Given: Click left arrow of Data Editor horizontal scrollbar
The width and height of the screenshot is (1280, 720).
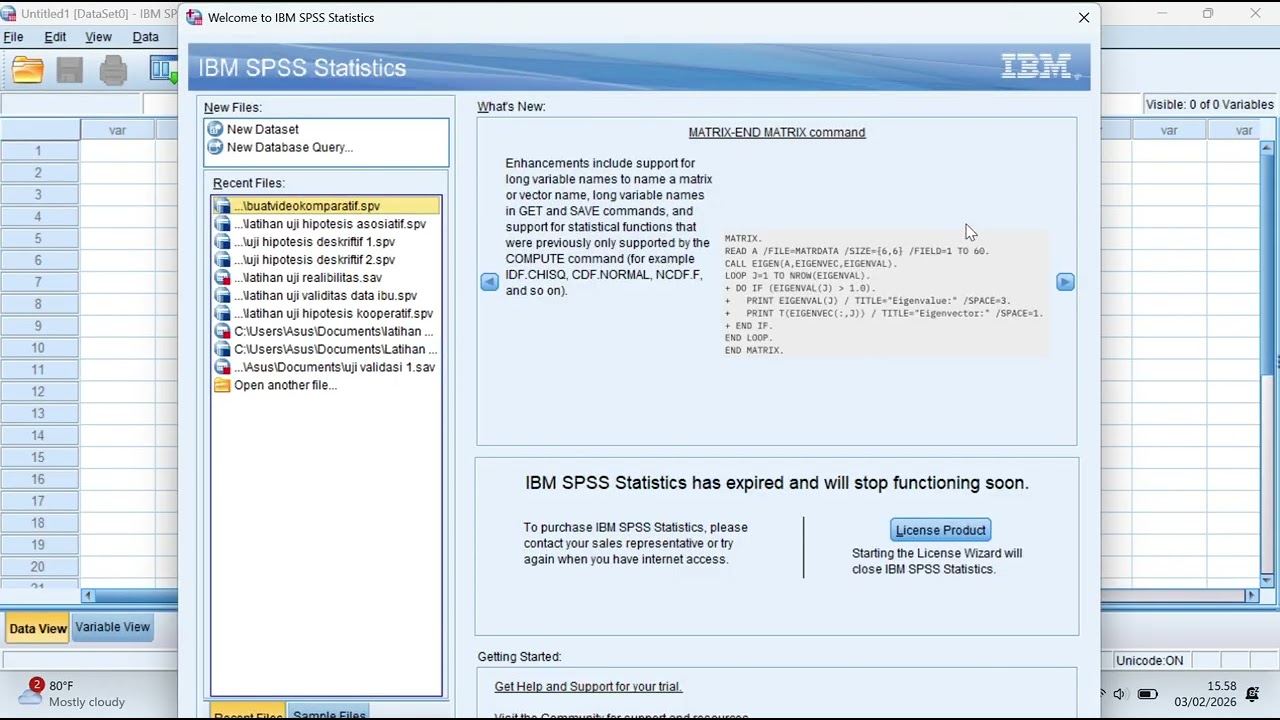Looking at the screenshot, I should (x=88, y=595).
